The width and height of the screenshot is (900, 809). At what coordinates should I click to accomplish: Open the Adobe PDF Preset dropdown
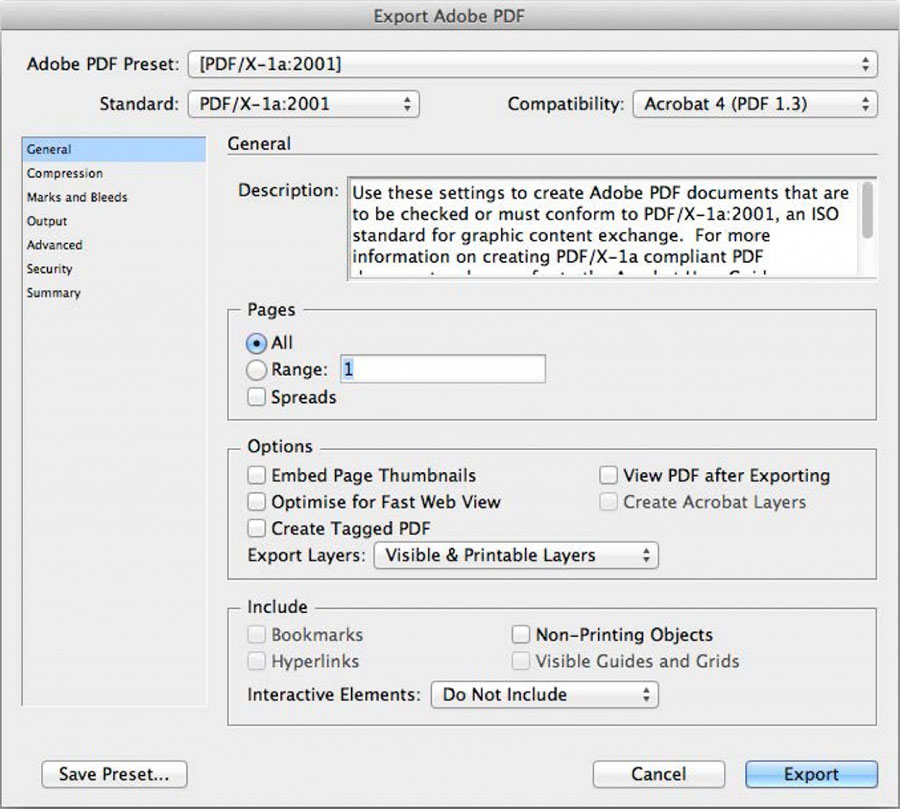[x=532, y=64]
